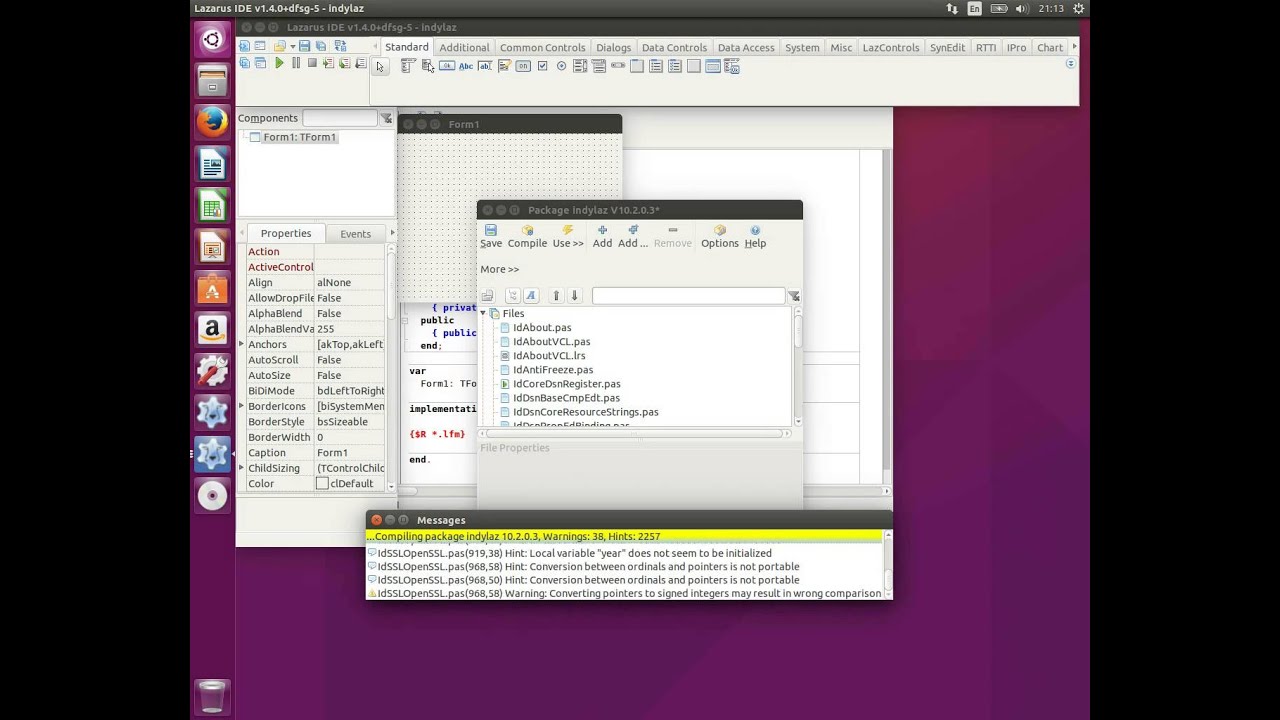Viewport: 1280px width, 720px height.
Task: Select the TLabel Abc component icon
Action: tap(466, 66)
